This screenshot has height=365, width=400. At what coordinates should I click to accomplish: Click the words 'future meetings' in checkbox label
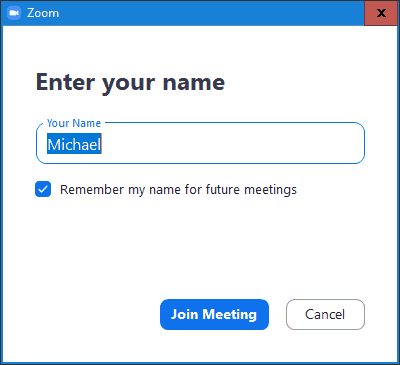pyautogui.click(x=251, y=190)
